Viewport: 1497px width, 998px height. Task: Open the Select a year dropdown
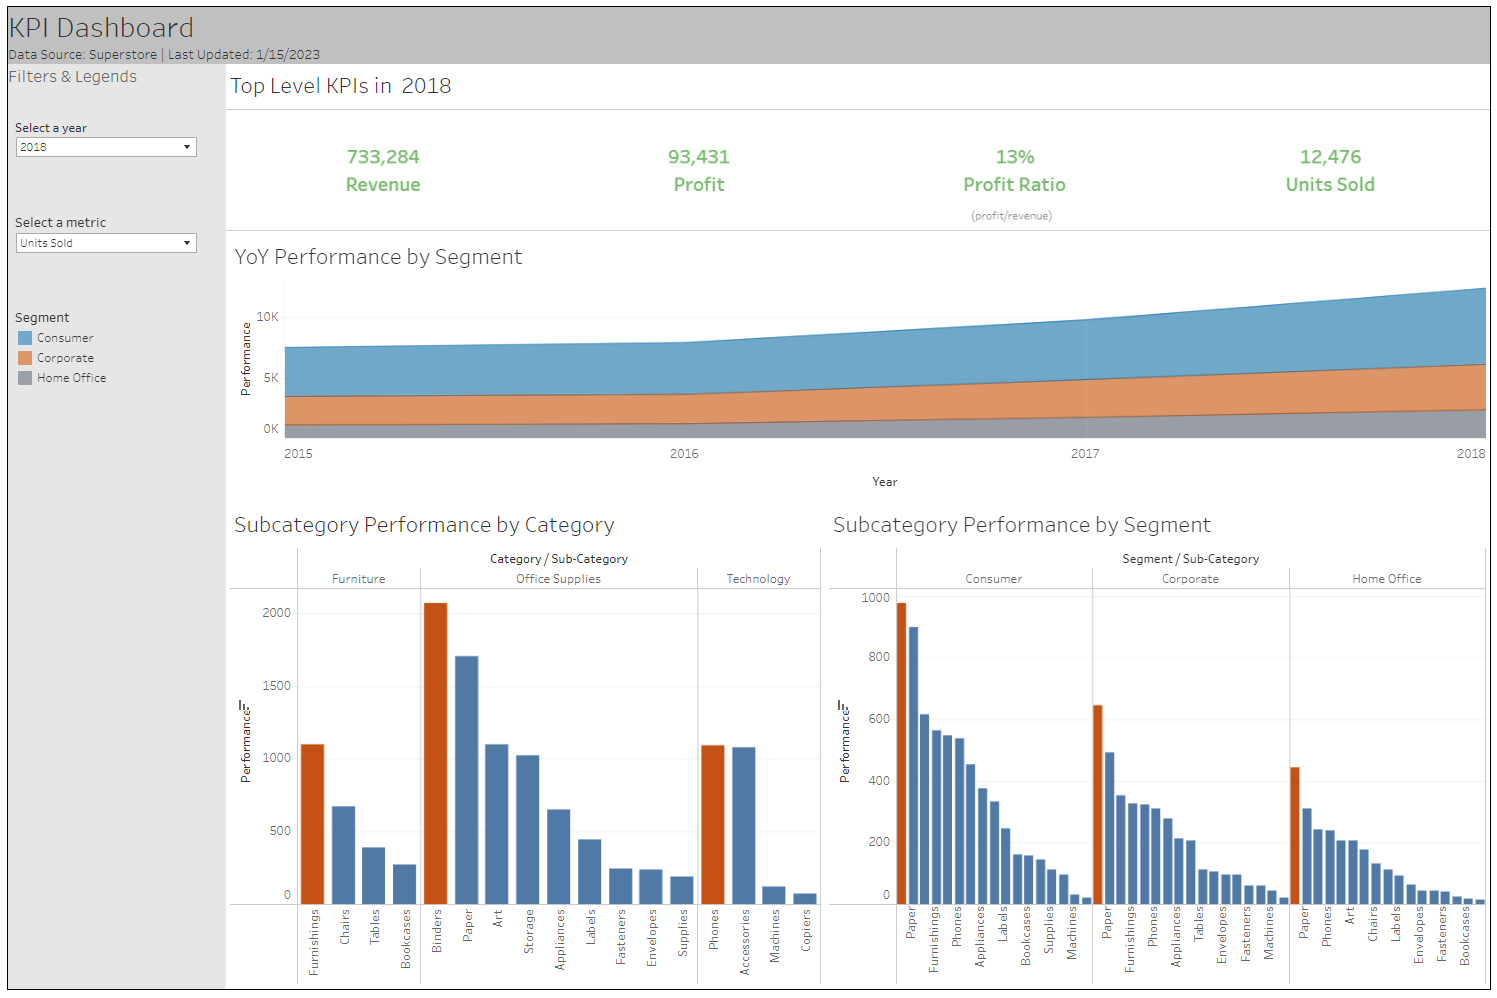(106, 147)
